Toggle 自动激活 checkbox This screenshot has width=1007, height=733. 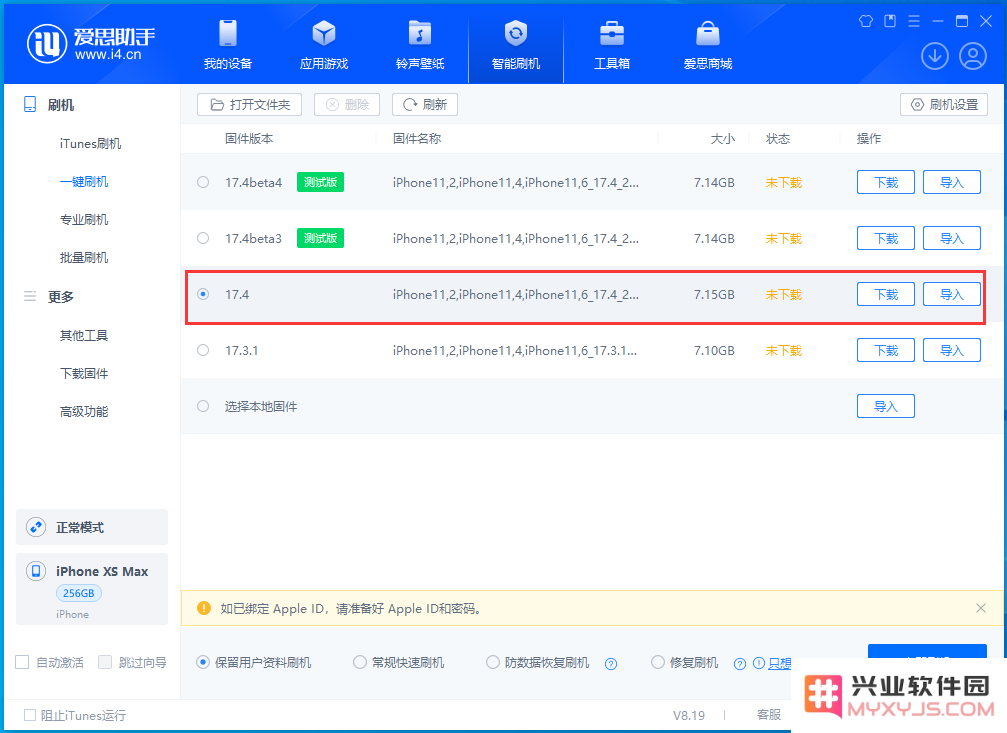tap(22, 662)
